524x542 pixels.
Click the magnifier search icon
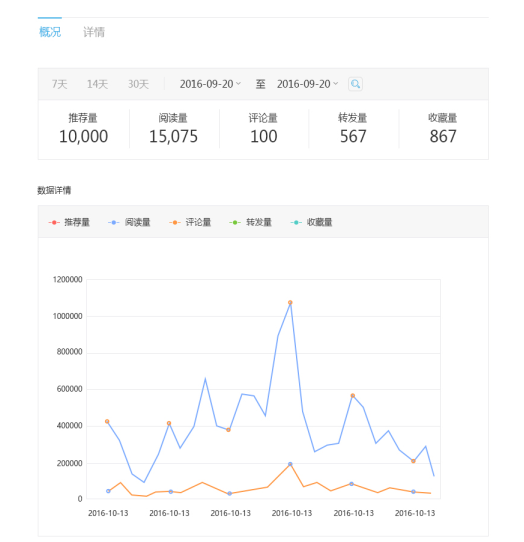point(355,84)
